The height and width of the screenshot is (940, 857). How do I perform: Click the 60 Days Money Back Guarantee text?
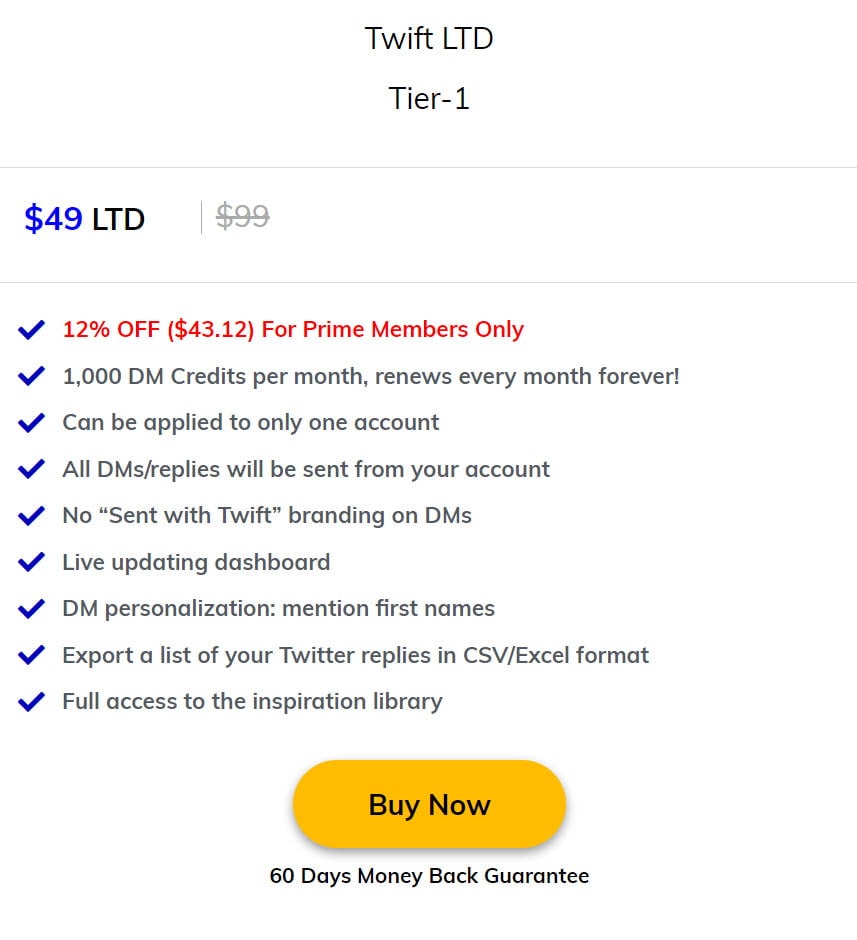429,876
